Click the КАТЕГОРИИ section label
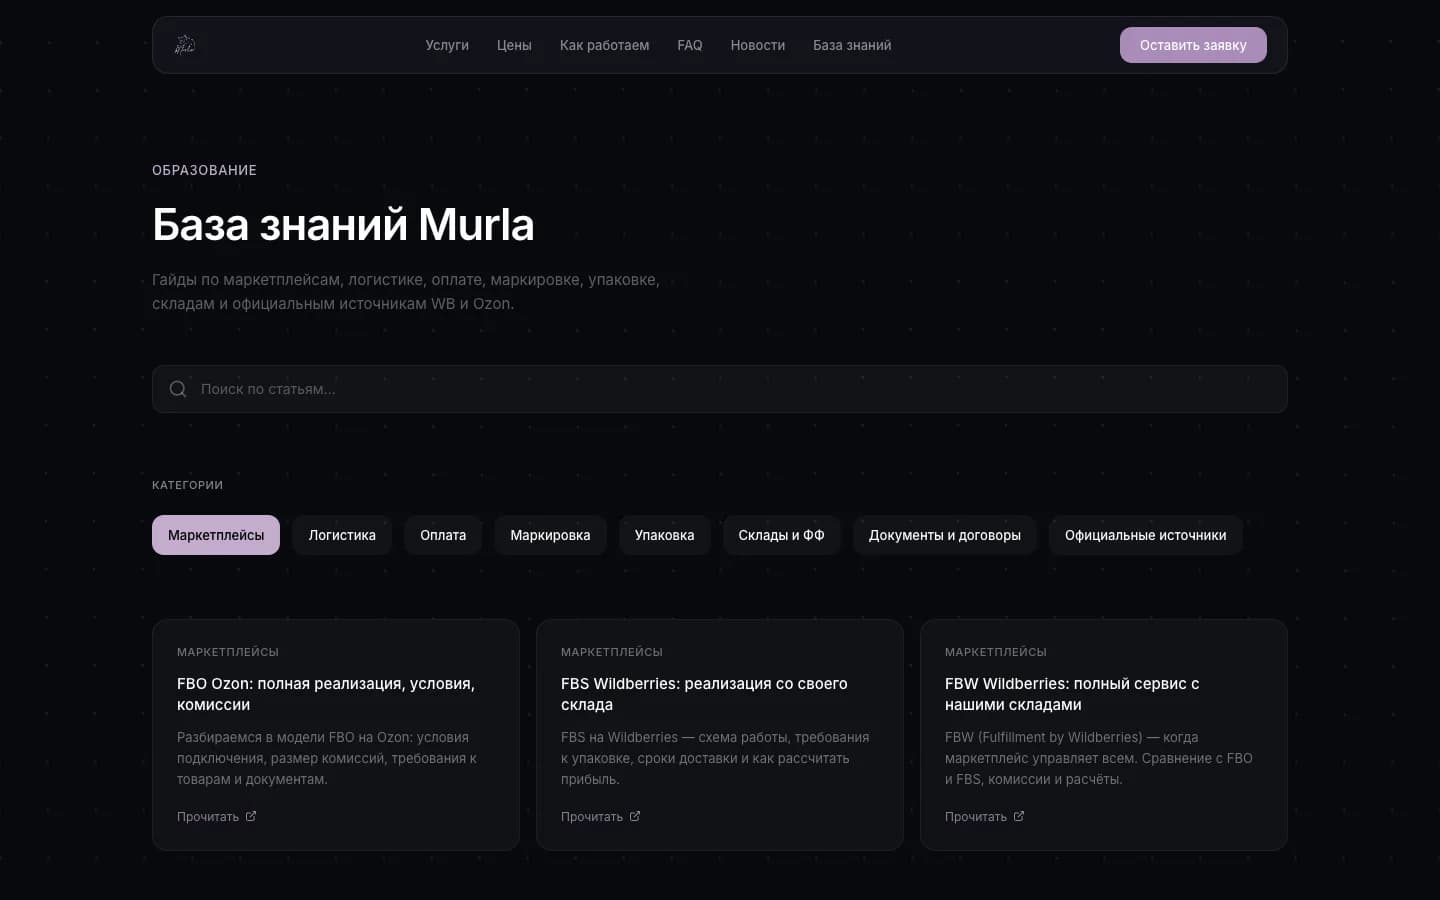 (x=187, y=485)
